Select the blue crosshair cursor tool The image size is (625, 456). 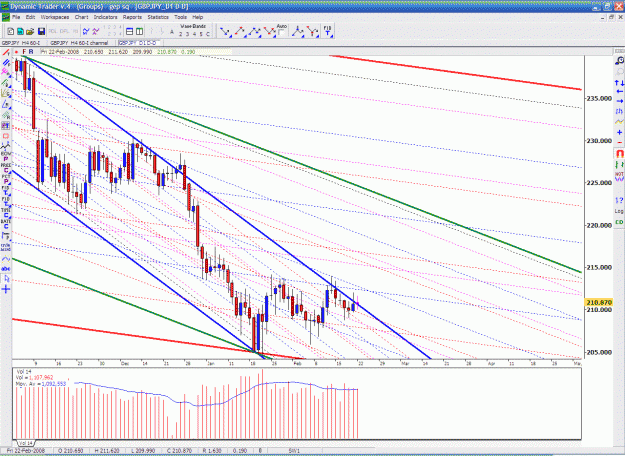coord(6,289)
